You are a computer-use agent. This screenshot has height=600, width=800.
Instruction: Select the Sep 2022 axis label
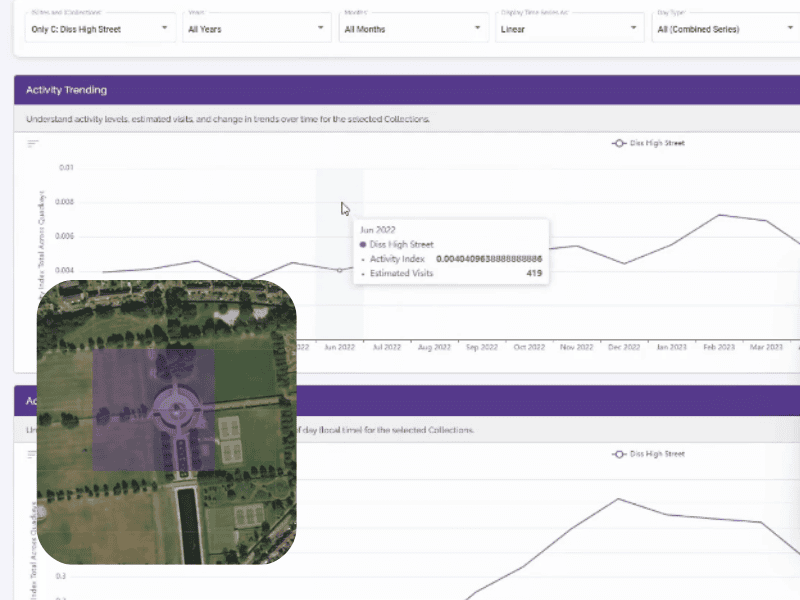(482, 348)
